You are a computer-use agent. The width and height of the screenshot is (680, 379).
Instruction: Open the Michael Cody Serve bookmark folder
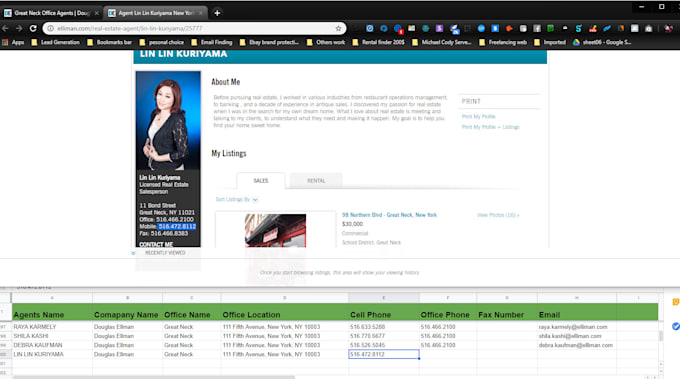click(441, 42)
